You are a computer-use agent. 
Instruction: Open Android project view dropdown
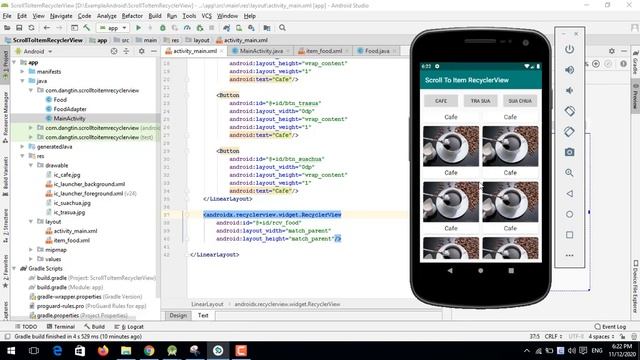[34, 51]
